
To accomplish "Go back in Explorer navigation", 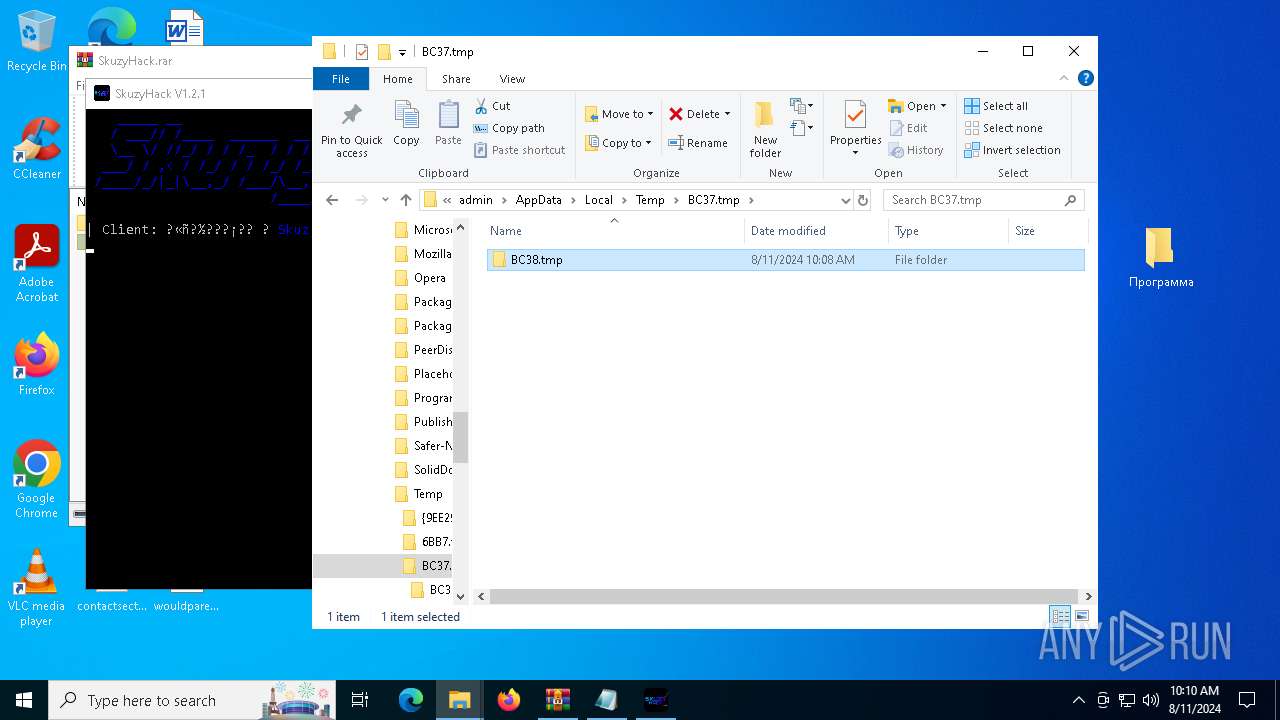I will coord(332,200).
